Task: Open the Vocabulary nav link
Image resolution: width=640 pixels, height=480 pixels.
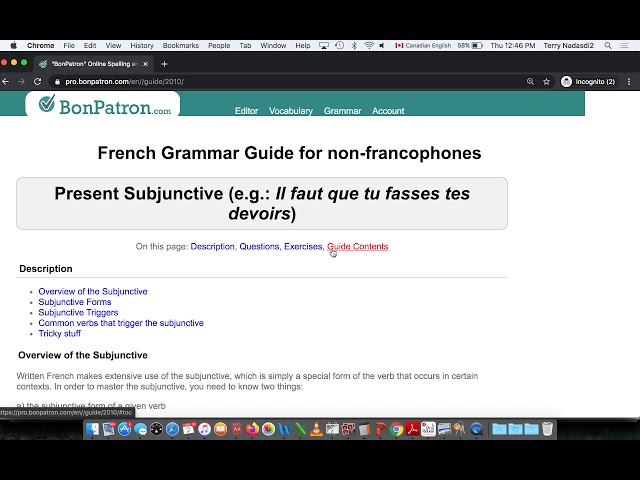Action: click(x=291, y=111)
